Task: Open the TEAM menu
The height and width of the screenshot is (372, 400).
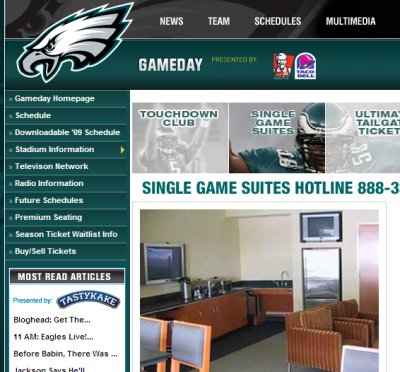Action: tap(219, 21)
